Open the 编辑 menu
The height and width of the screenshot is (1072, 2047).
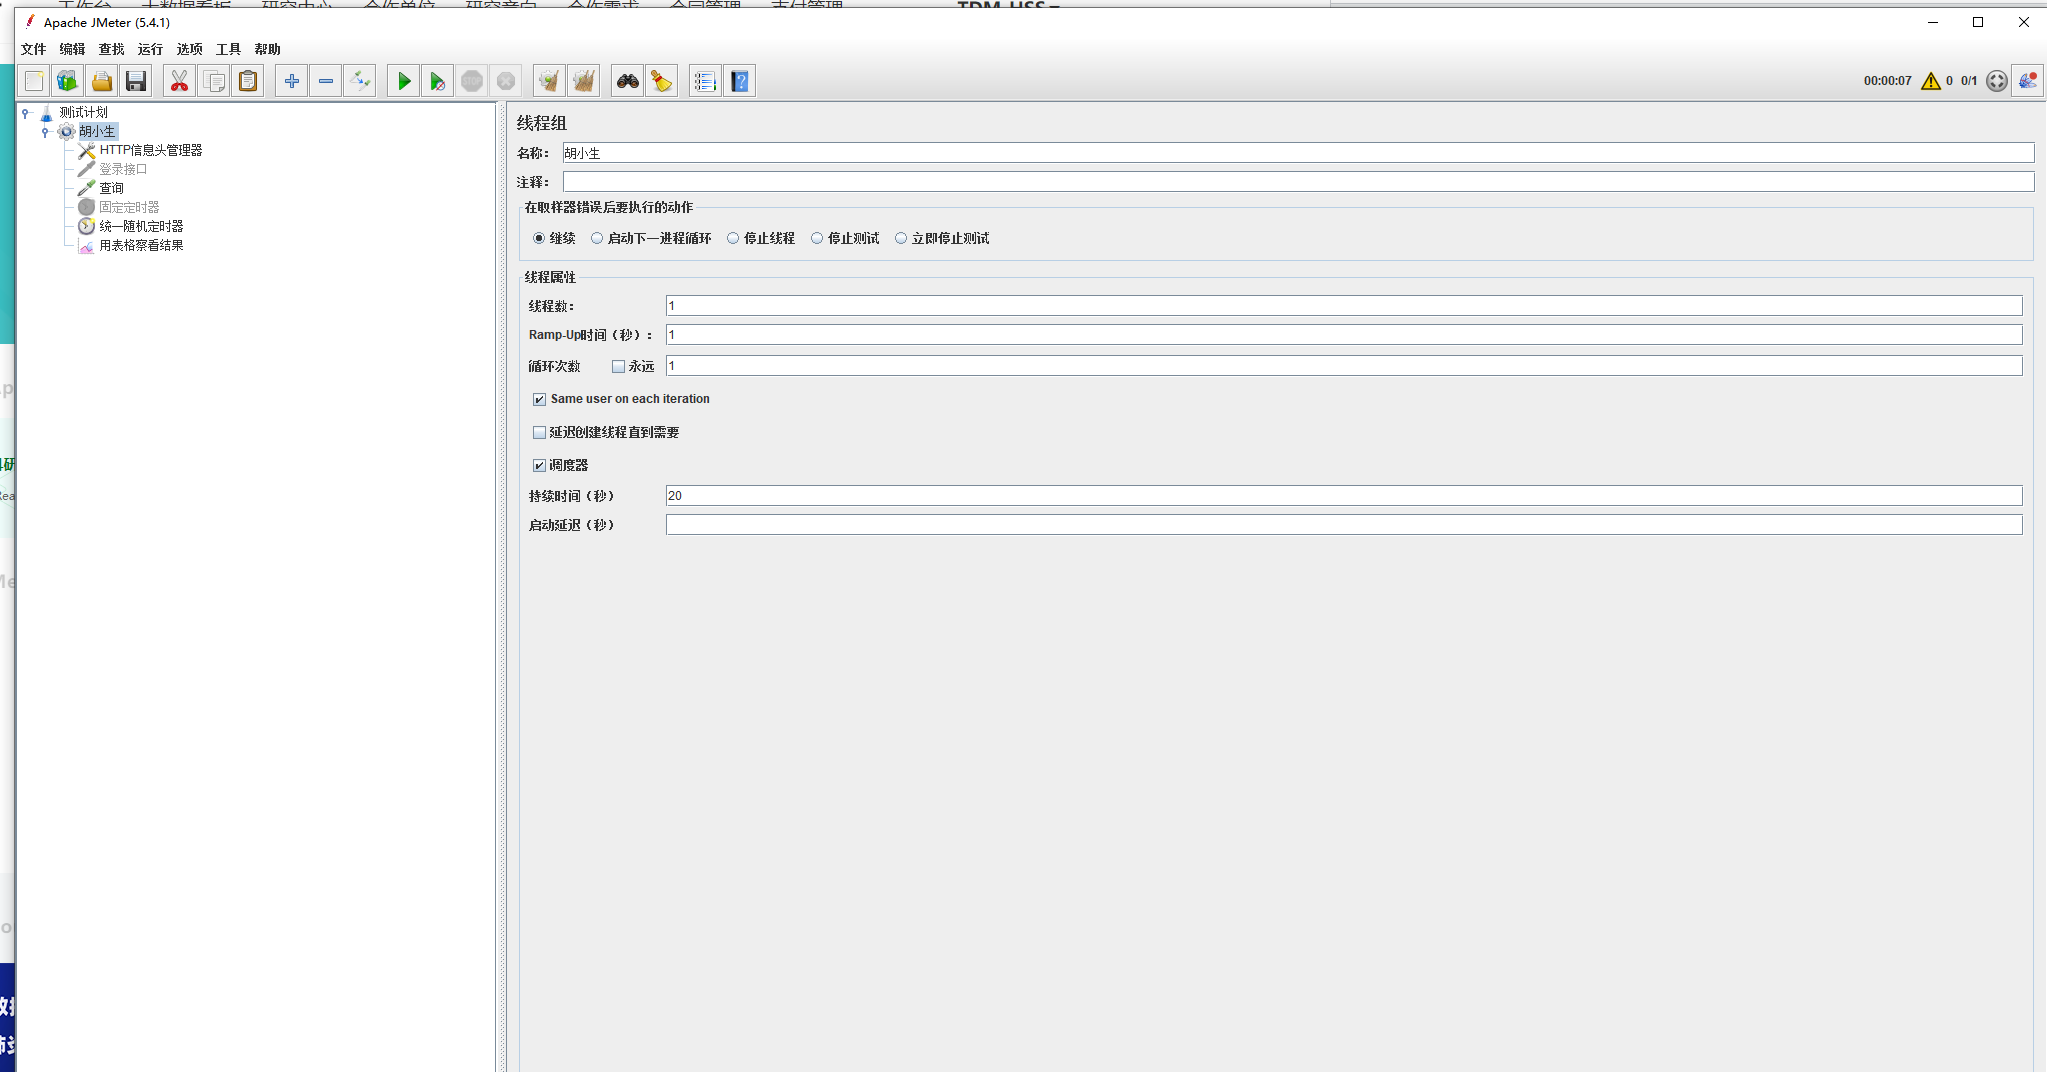click(72, 49)
